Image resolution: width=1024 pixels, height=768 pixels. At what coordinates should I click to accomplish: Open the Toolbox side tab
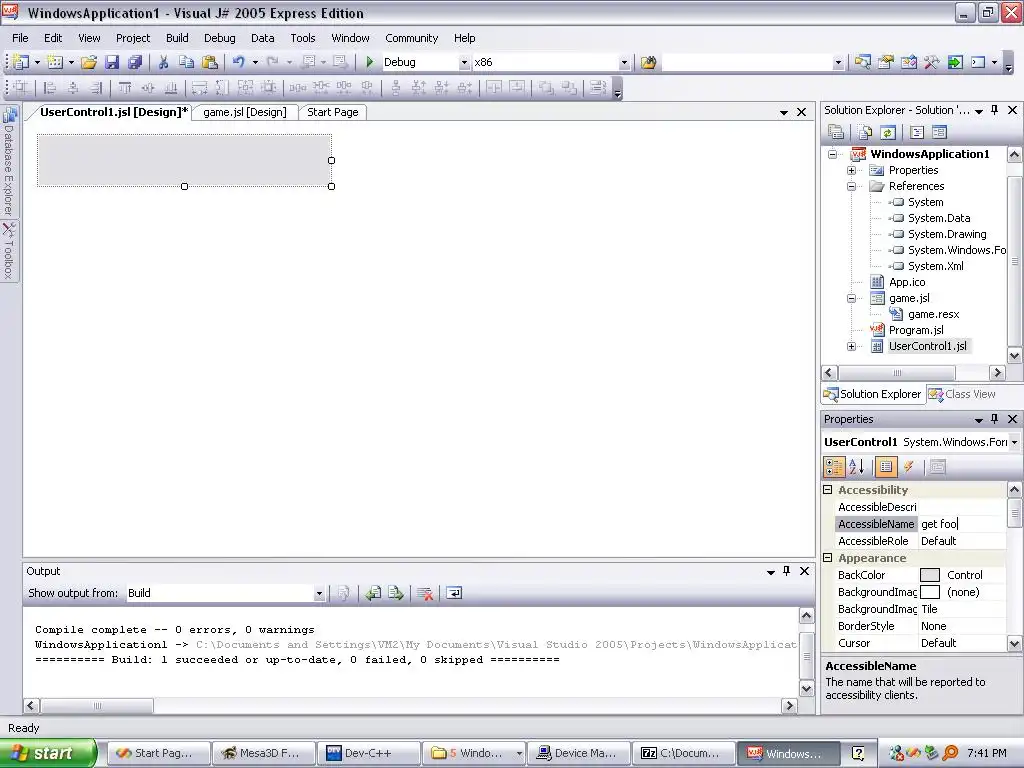(x=9, y=251)
